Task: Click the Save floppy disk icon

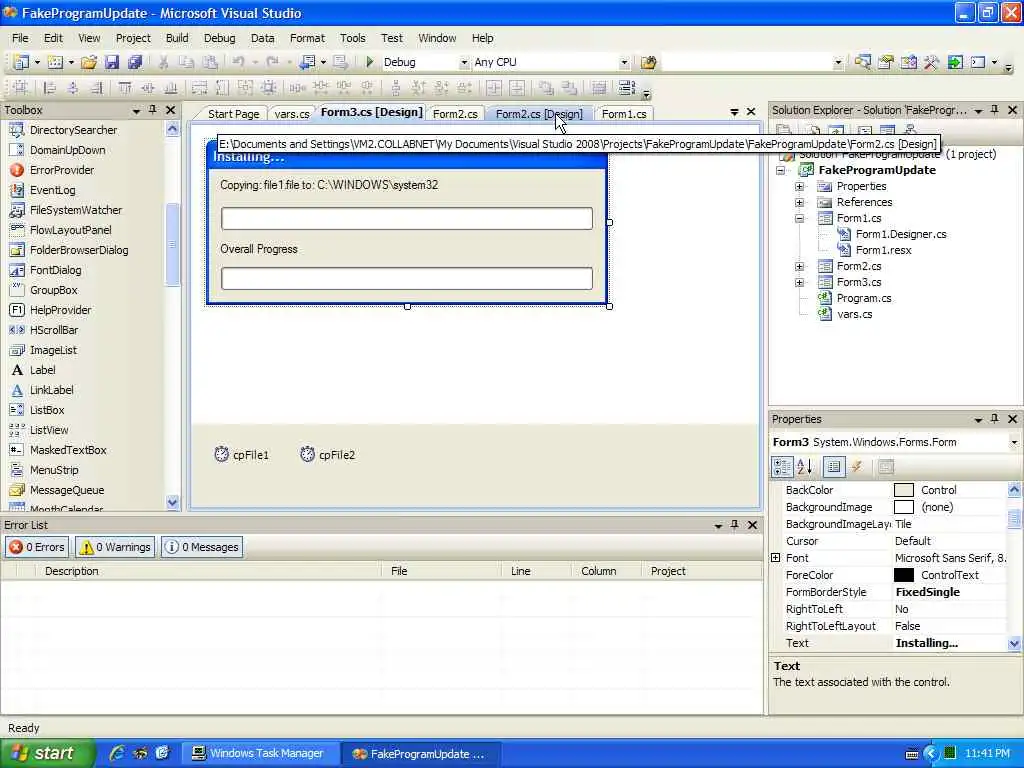Action: [112, 62]
